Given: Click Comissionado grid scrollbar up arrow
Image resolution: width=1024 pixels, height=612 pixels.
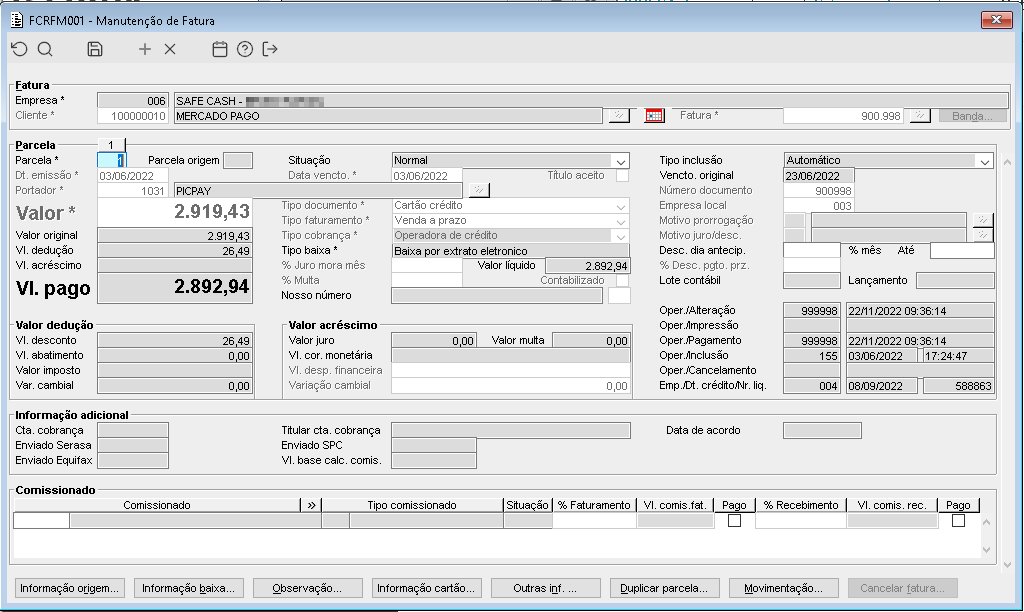Looking at the screenshot, I should pyautogui.click(x=986, y=522).
